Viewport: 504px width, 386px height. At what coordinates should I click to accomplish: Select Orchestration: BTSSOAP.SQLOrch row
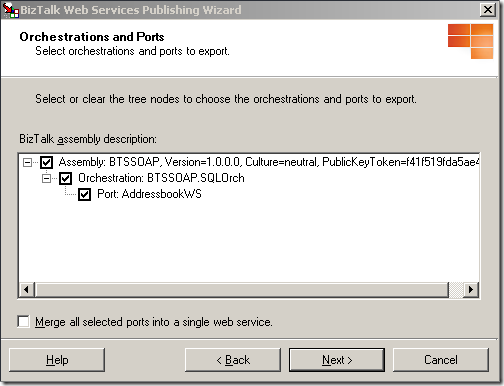click(x=161, y=178)
